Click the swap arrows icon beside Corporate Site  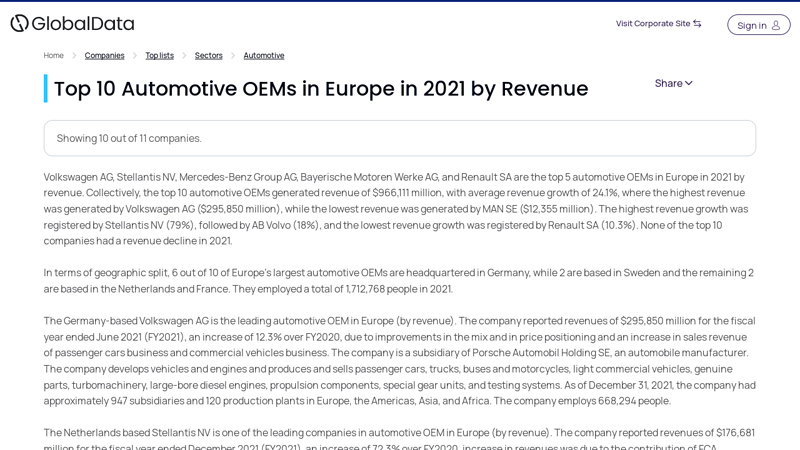697,23
